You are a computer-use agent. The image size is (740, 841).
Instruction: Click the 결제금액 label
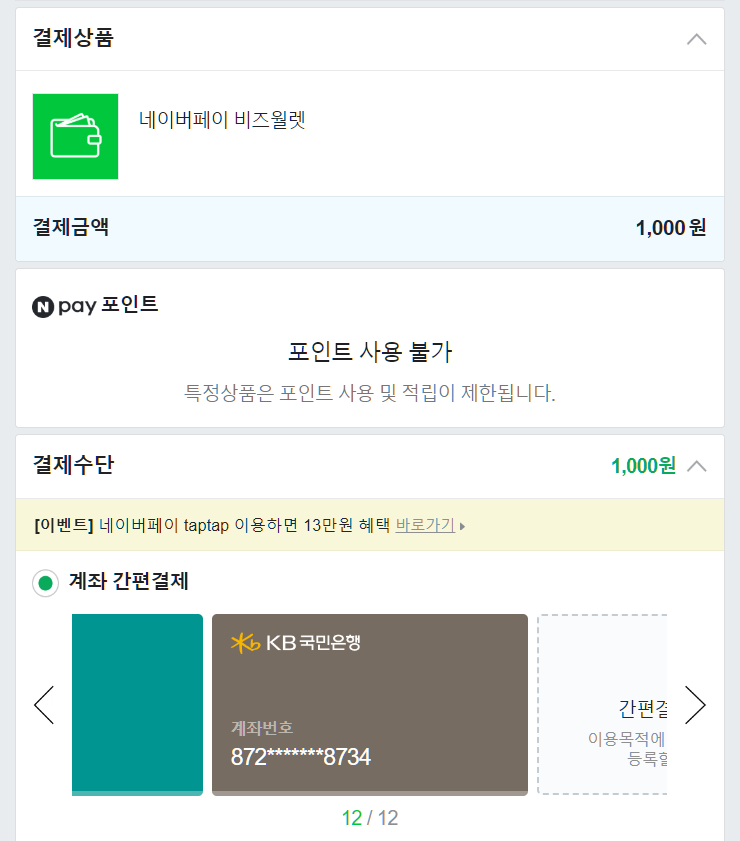click(71, 227)
